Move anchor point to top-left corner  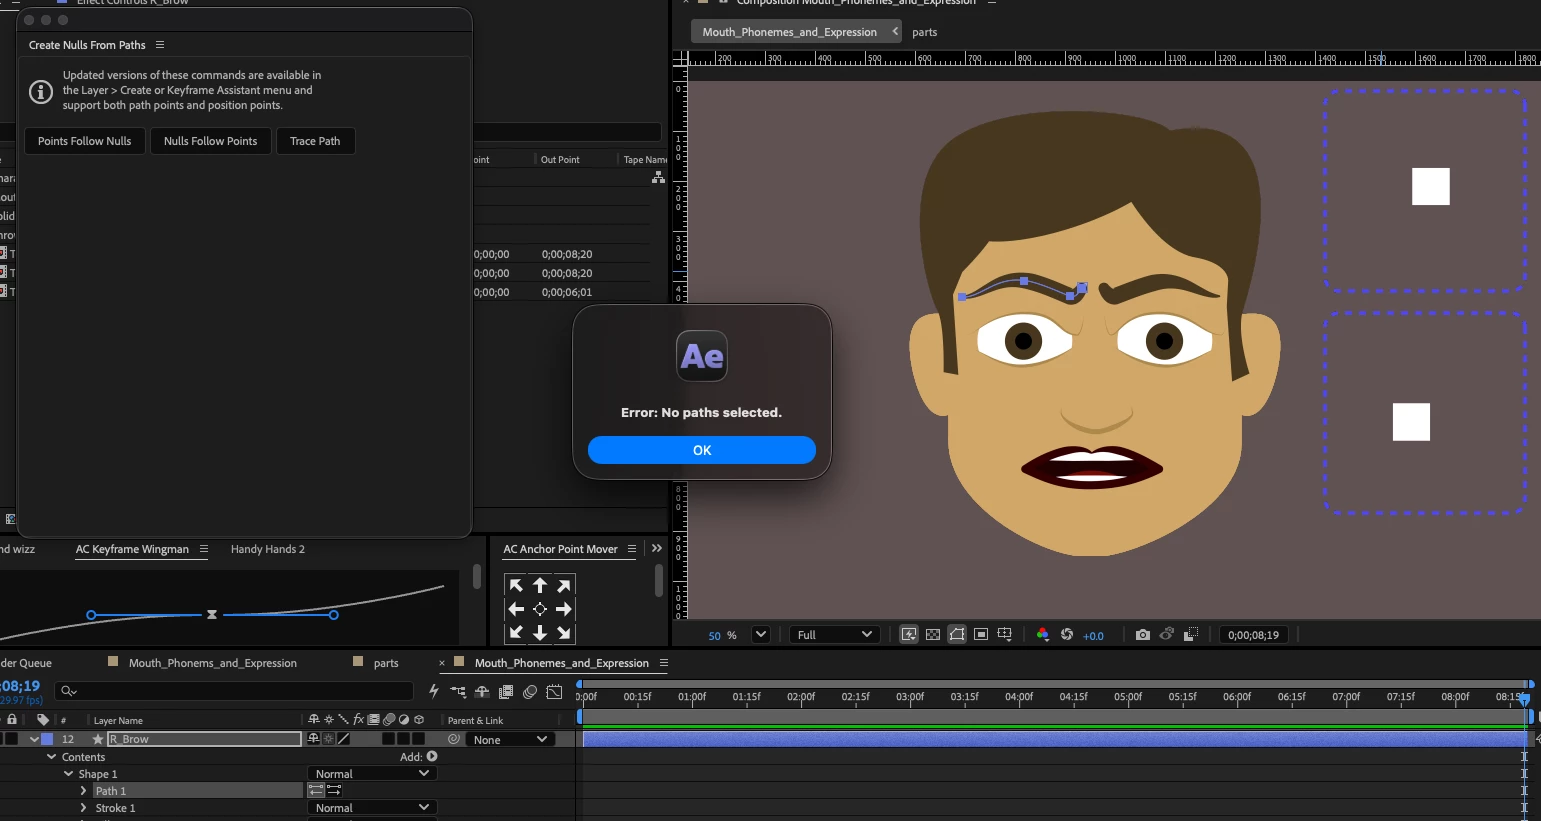516,586
